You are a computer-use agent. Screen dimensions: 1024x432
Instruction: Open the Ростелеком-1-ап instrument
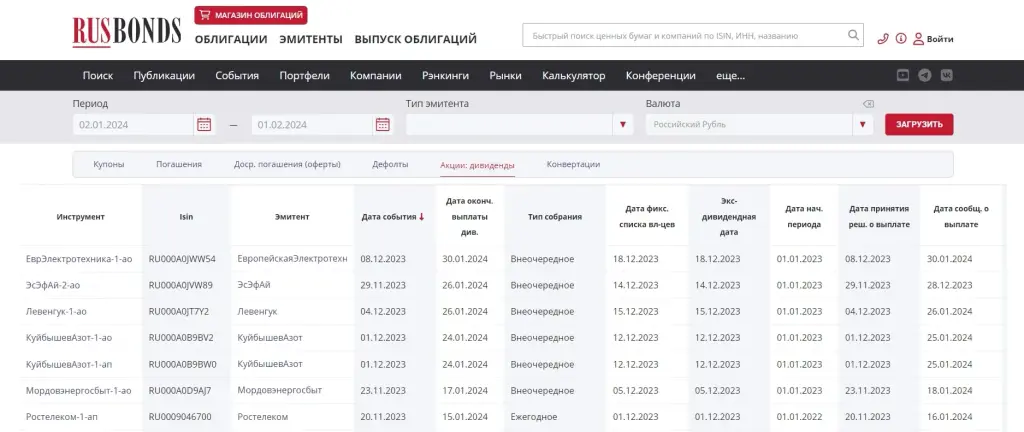(x=62, y=416)
